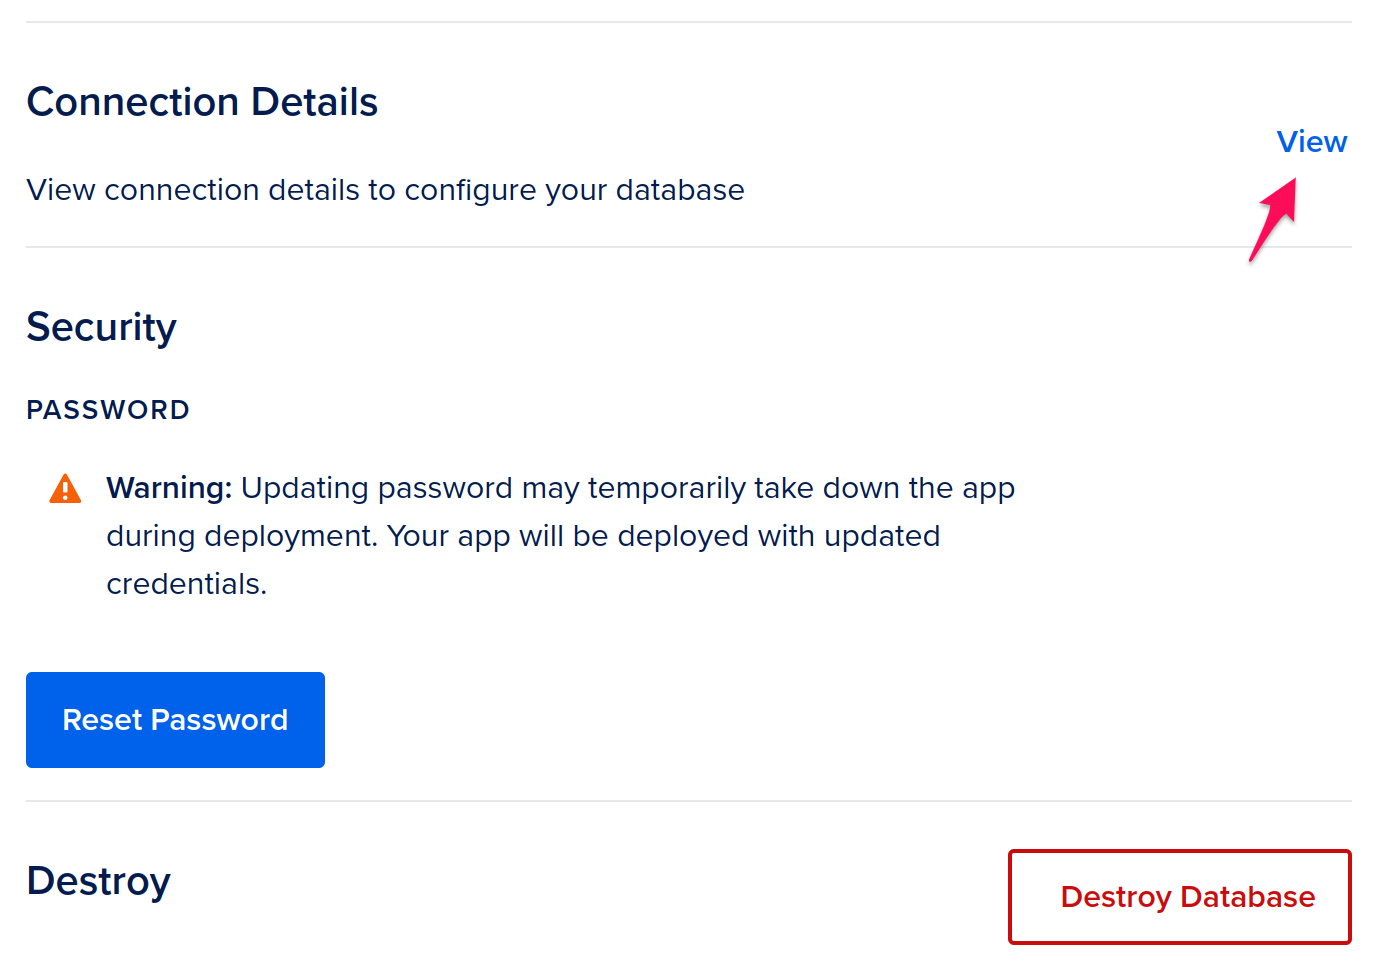Select the Connection Details heading
The height and width of the screenshot is (974, 1380).
pos(202,102)
